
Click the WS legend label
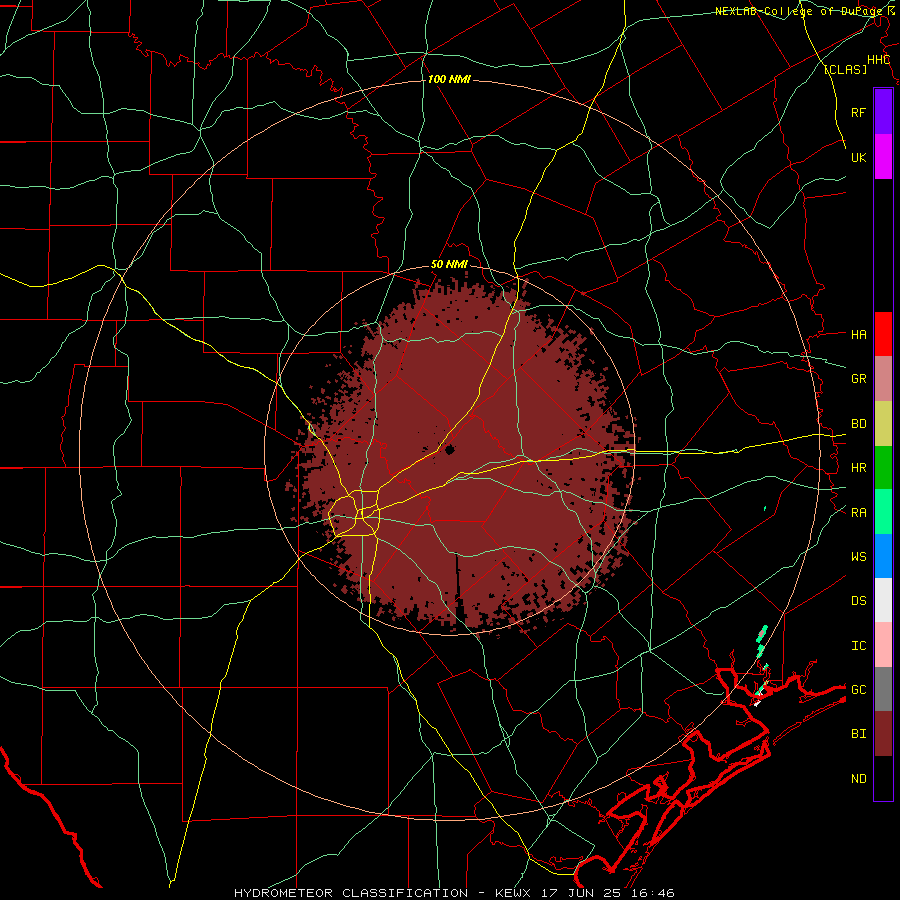[x=858, y=556]
